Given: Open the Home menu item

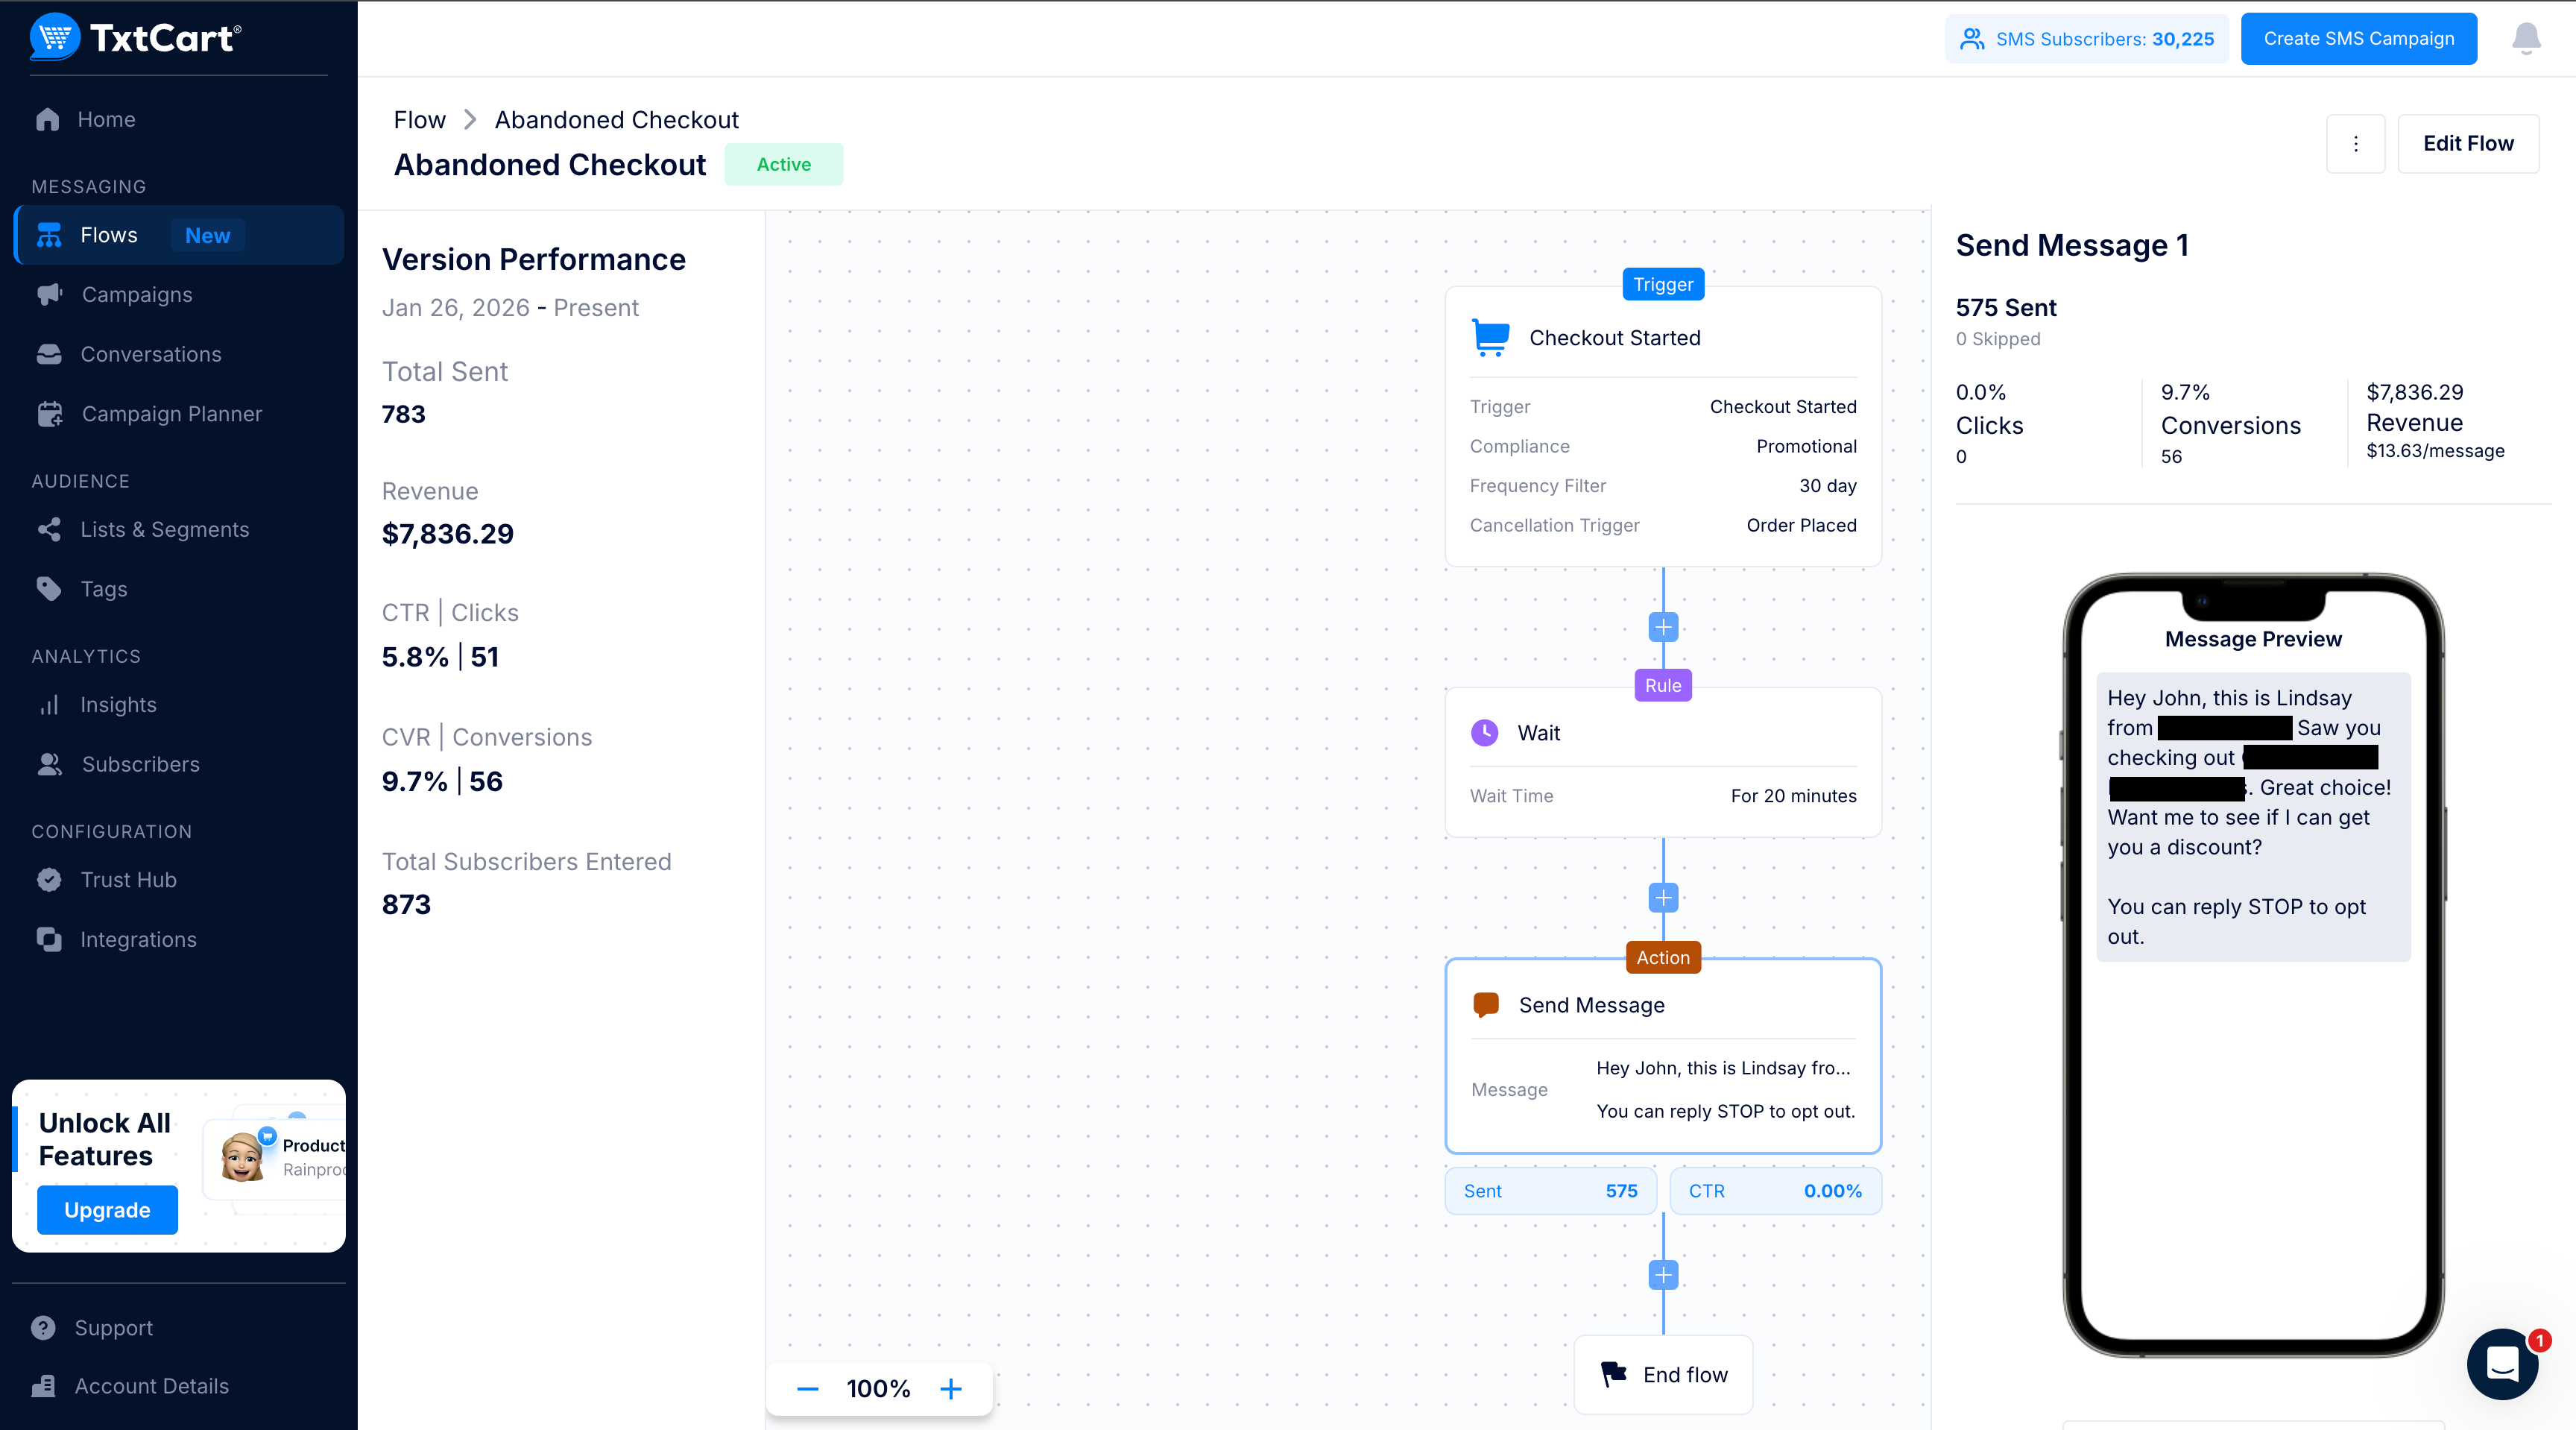Looking at the screenshot, I should (x=179, y=119).
